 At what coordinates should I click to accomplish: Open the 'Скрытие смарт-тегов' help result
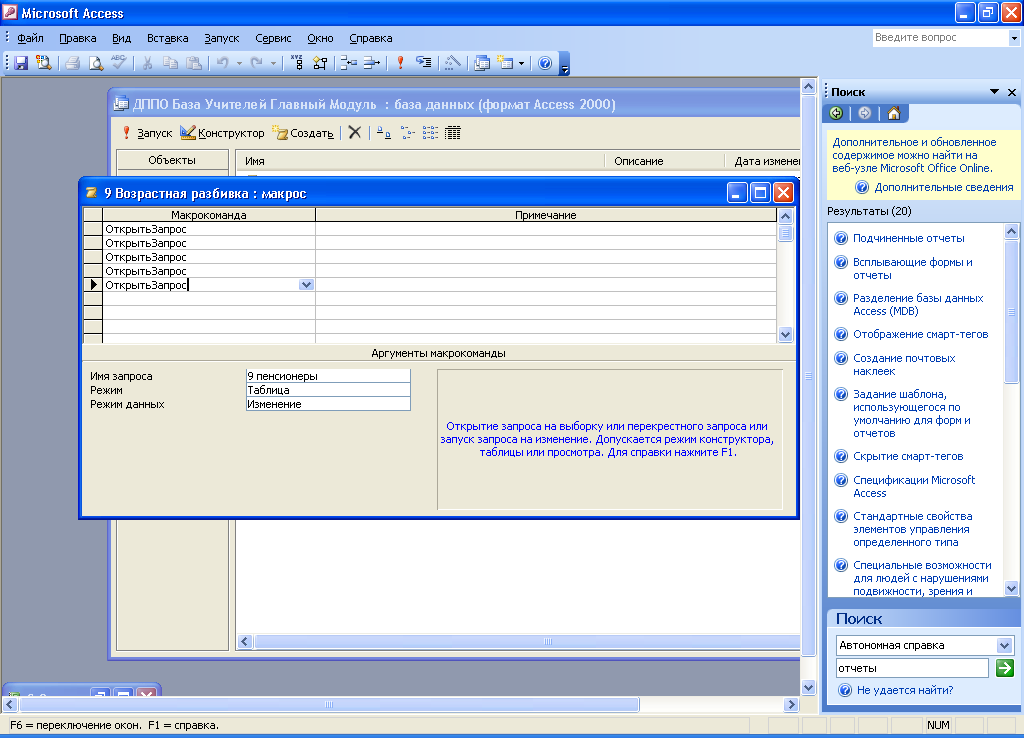click(x=908, y=457)
